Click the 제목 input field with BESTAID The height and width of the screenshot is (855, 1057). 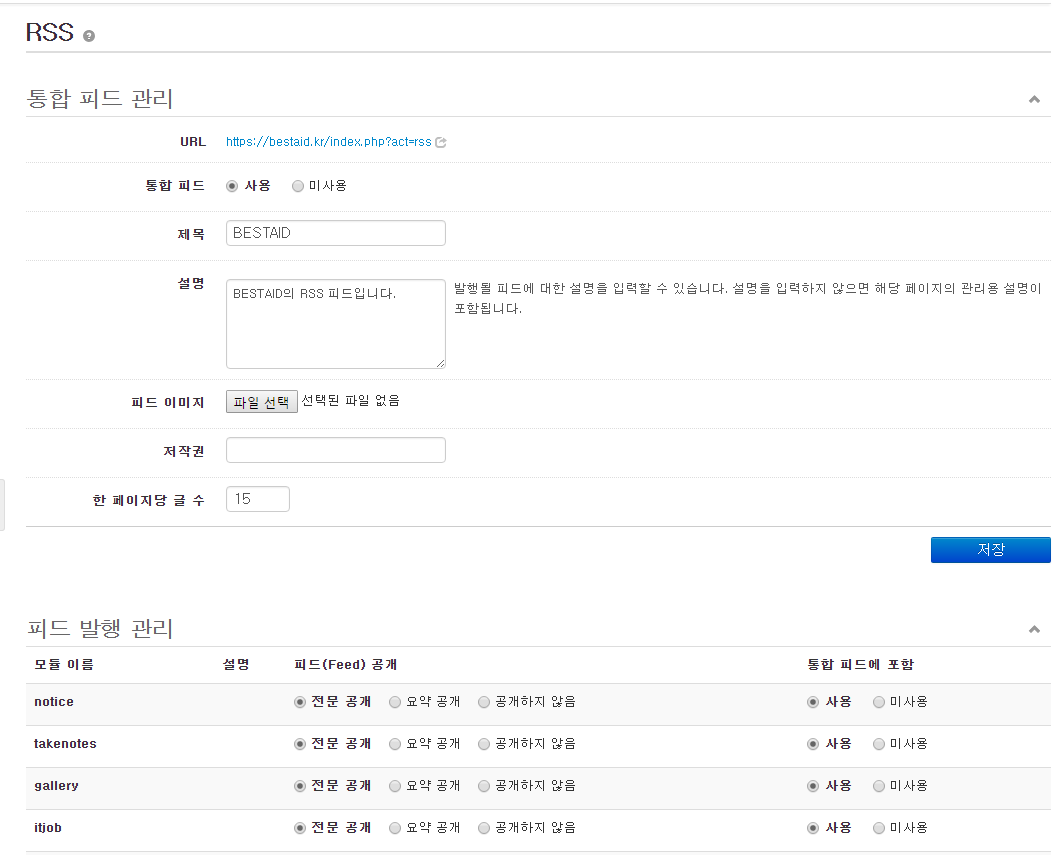tap(335, 233)
